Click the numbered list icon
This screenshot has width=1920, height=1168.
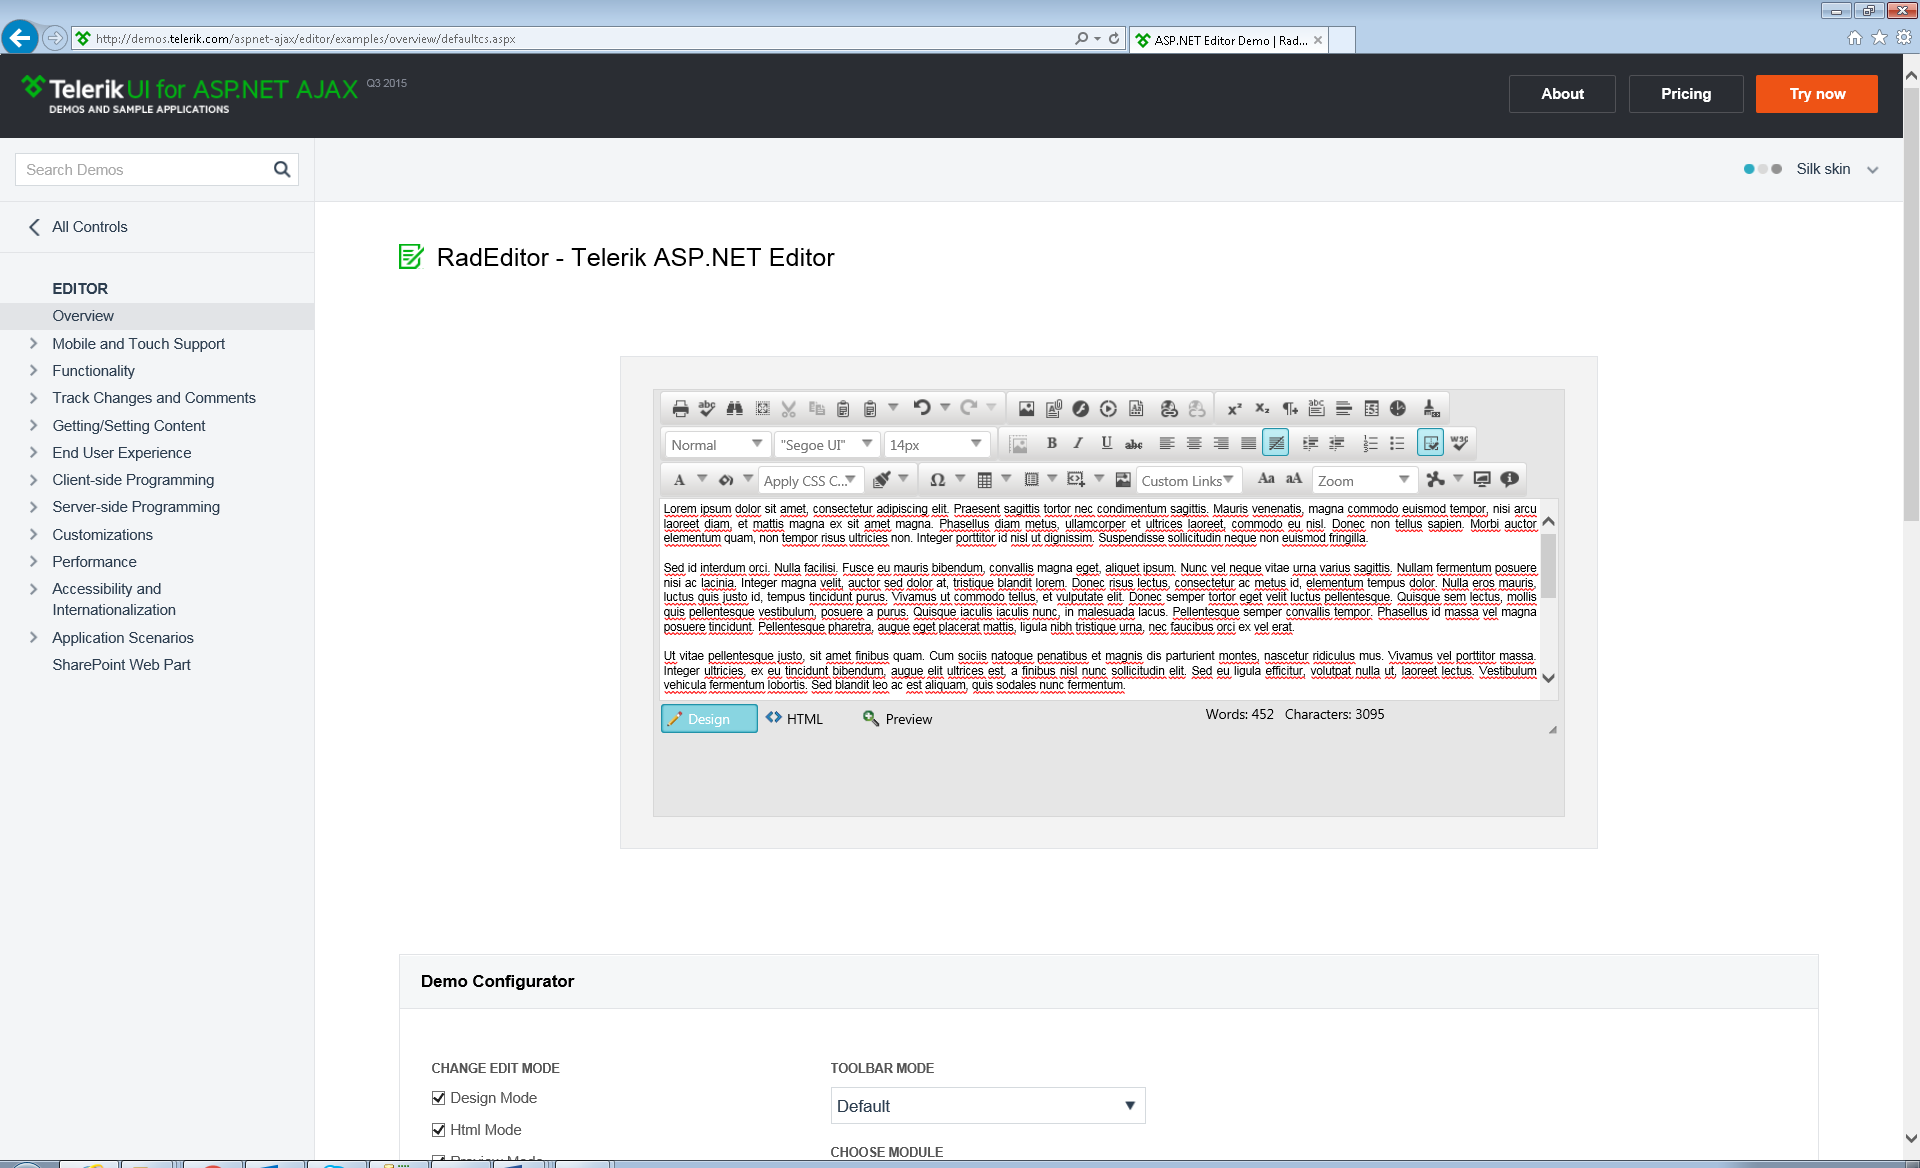tap(1370, 443)
